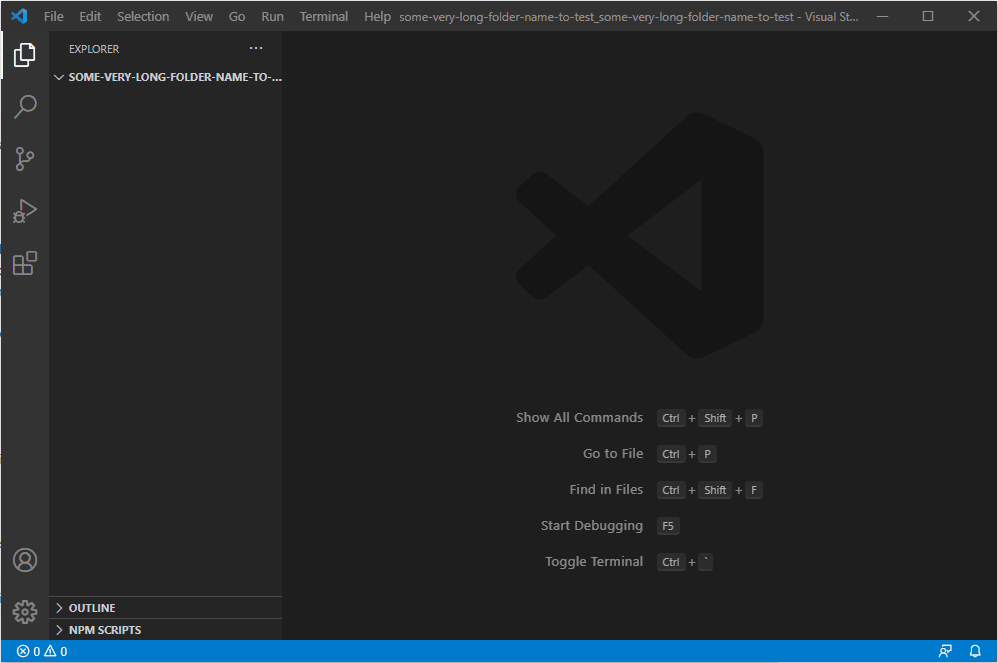
Task: Open the Source Control view
Action: 24,159
